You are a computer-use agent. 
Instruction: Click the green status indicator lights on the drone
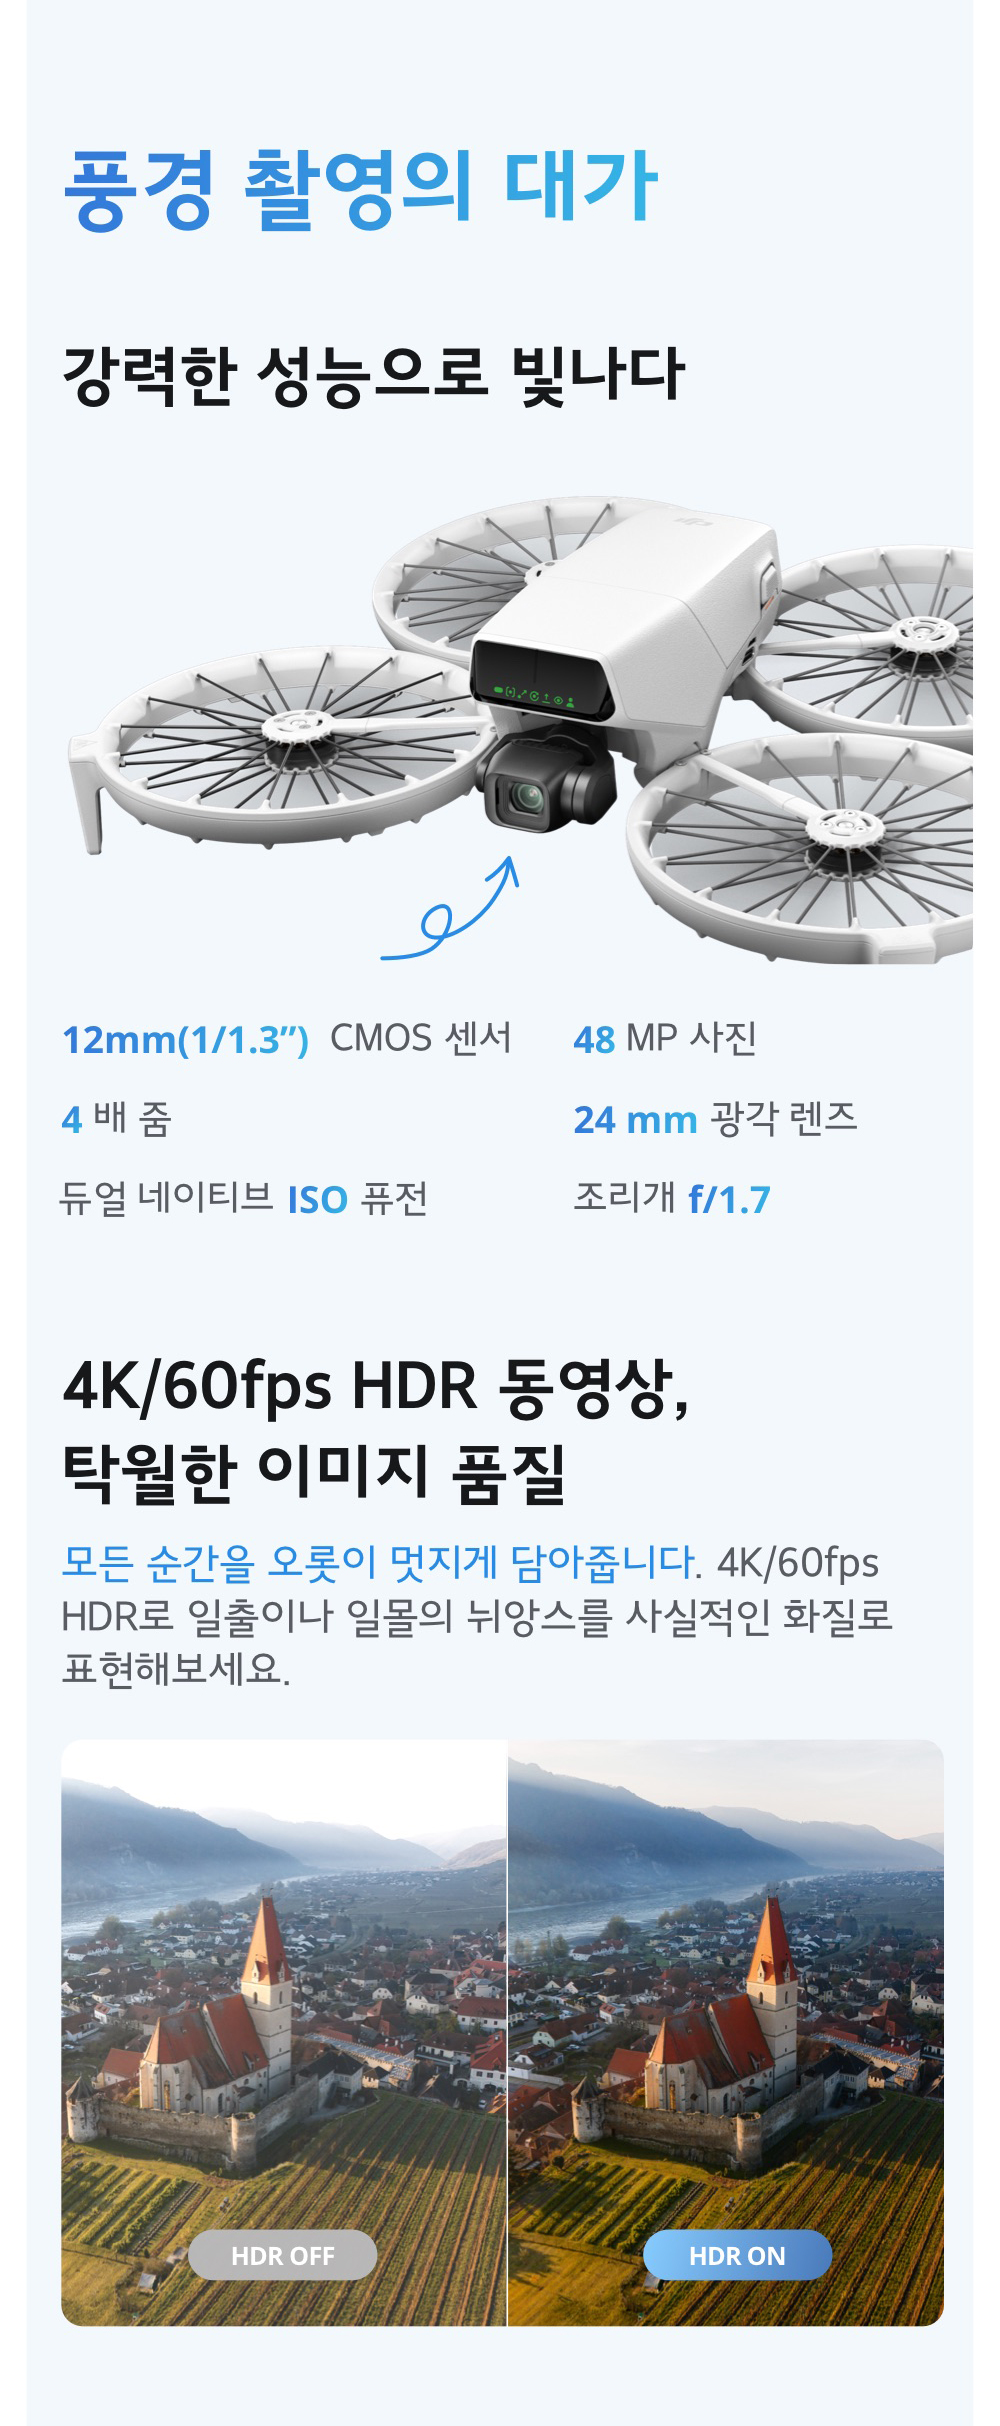coord(534,694)
